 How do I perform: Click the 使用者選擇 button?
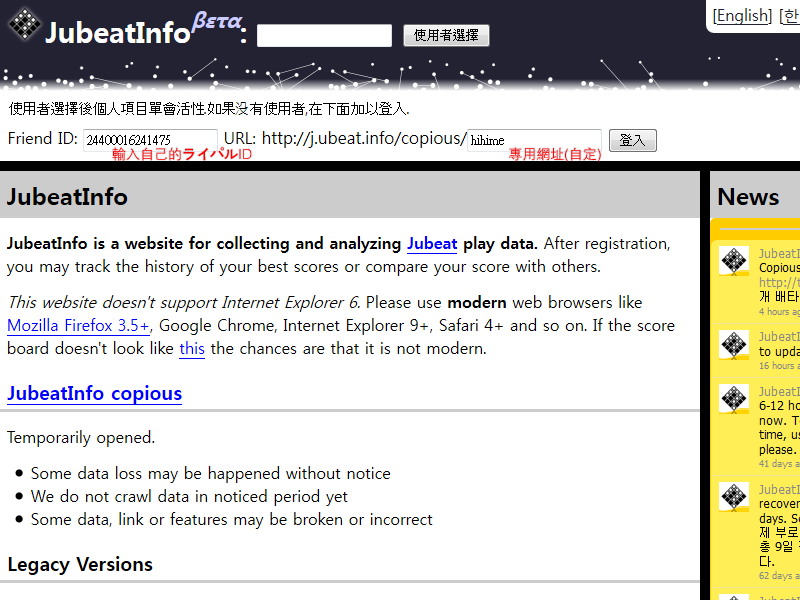[446, 35]
